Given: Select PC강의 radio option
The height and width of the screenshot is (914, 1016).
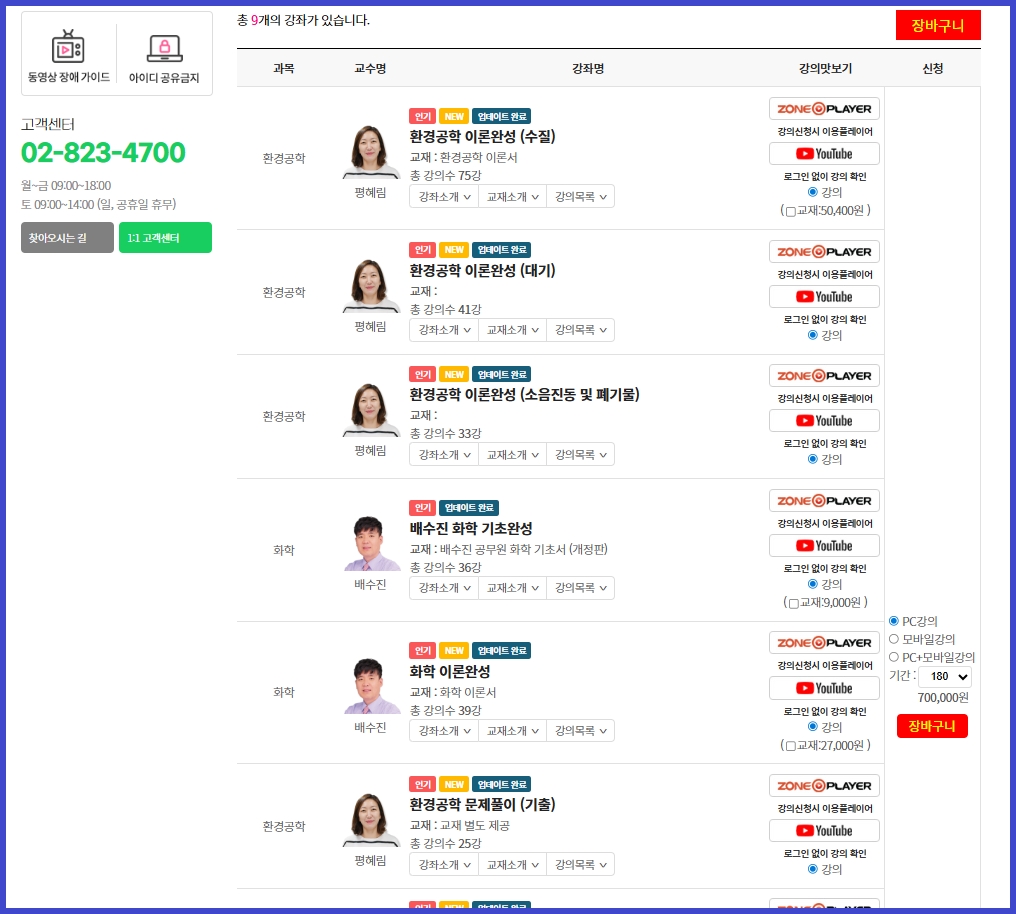Looking at the screenshot, I should coord(894,621).
